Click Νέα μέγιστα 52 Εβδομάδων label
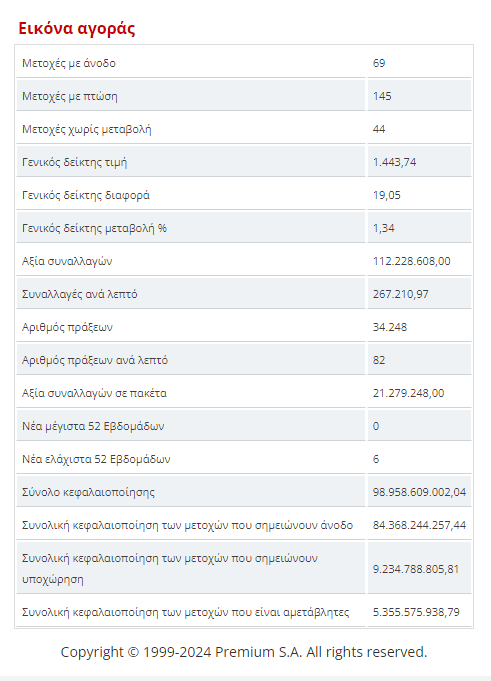491x681 pixels. click(93, 426)
